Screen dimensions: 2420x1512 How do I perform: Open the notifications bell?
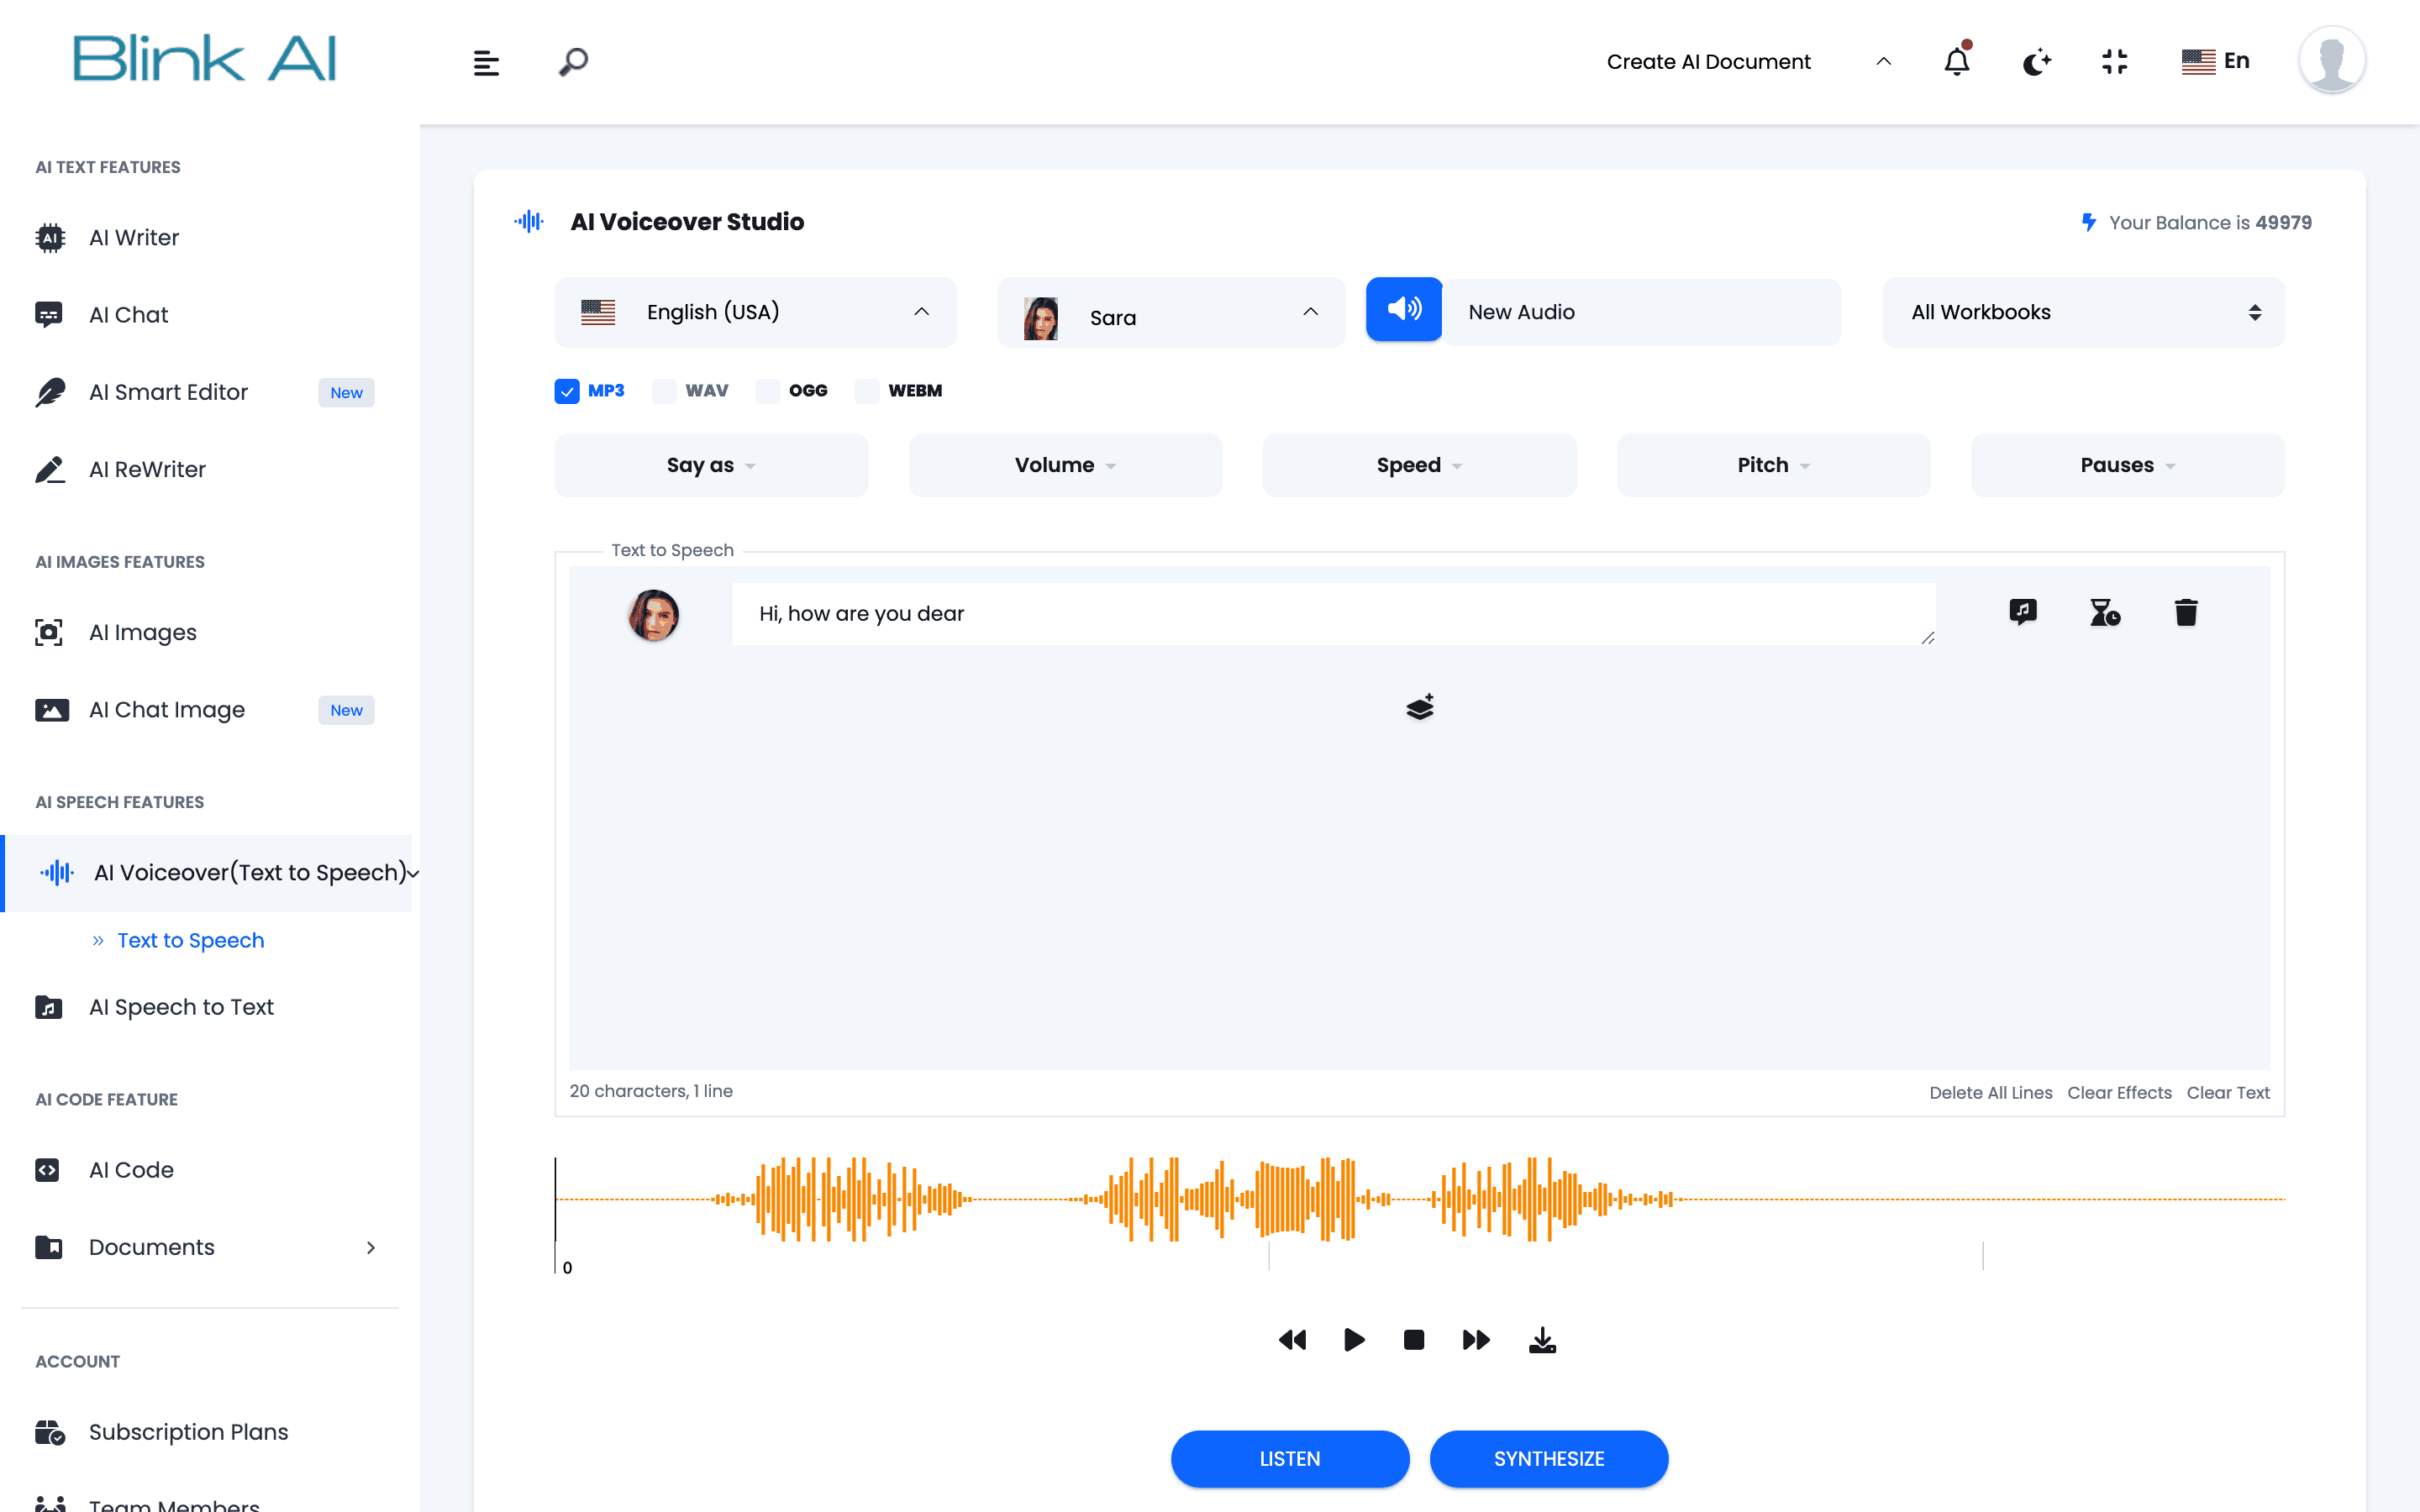(1956, 62)
